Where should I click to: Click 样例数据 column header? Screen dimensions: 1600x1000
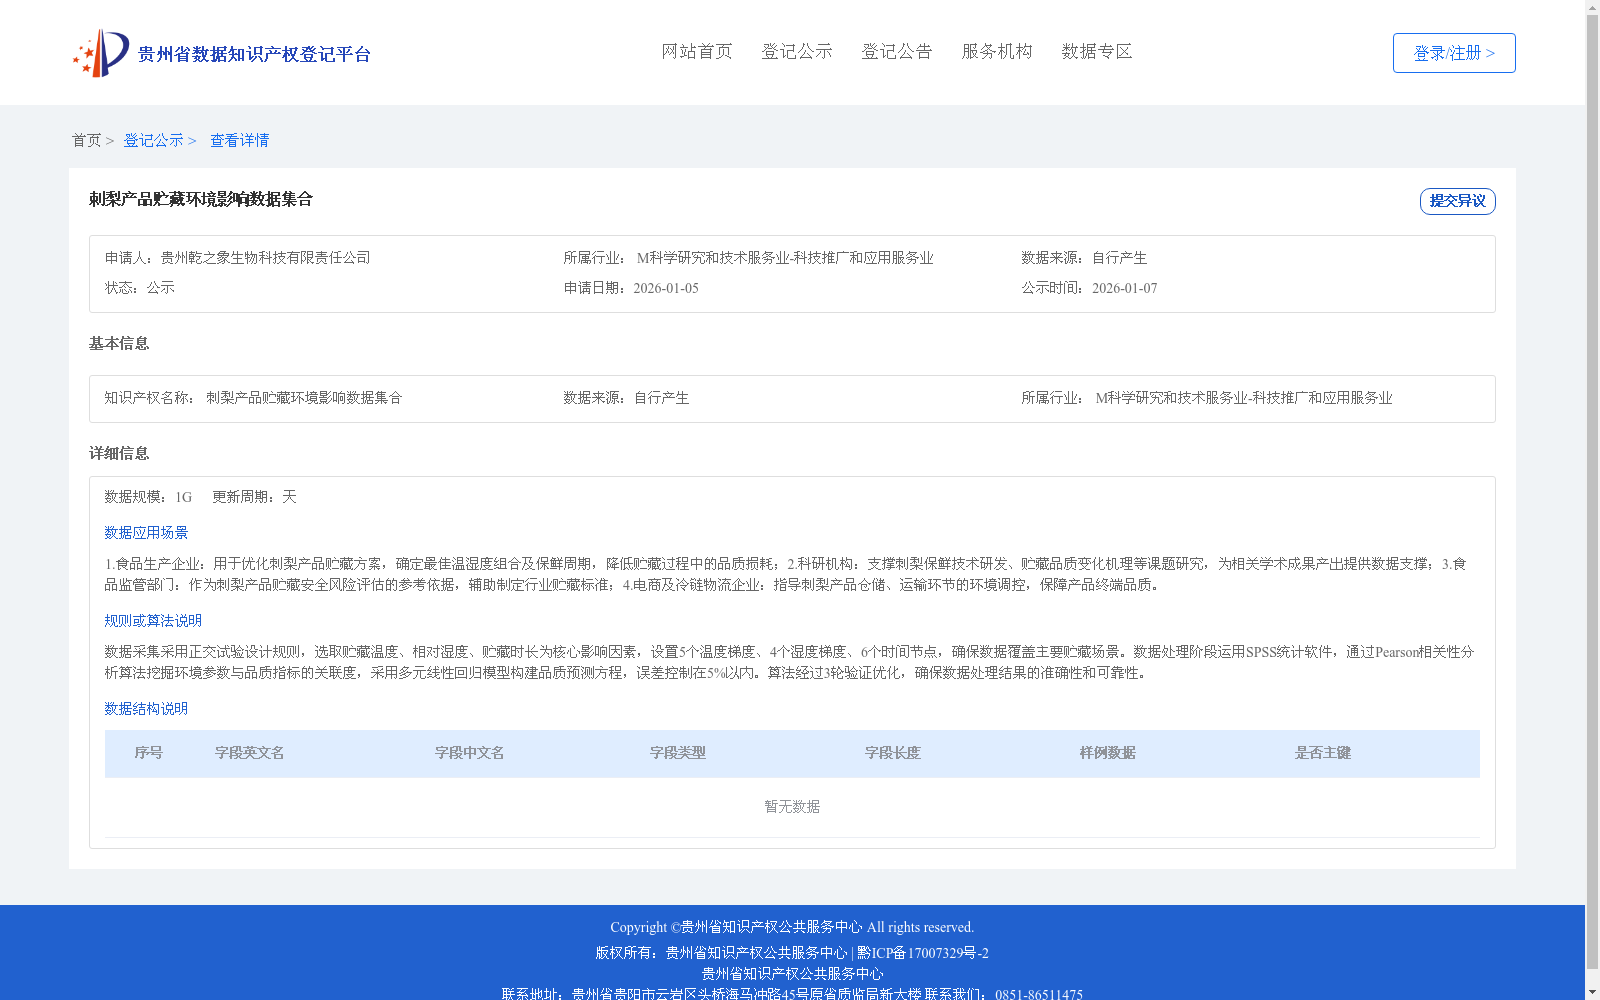pyautogui.click(x=1108, y=753)
